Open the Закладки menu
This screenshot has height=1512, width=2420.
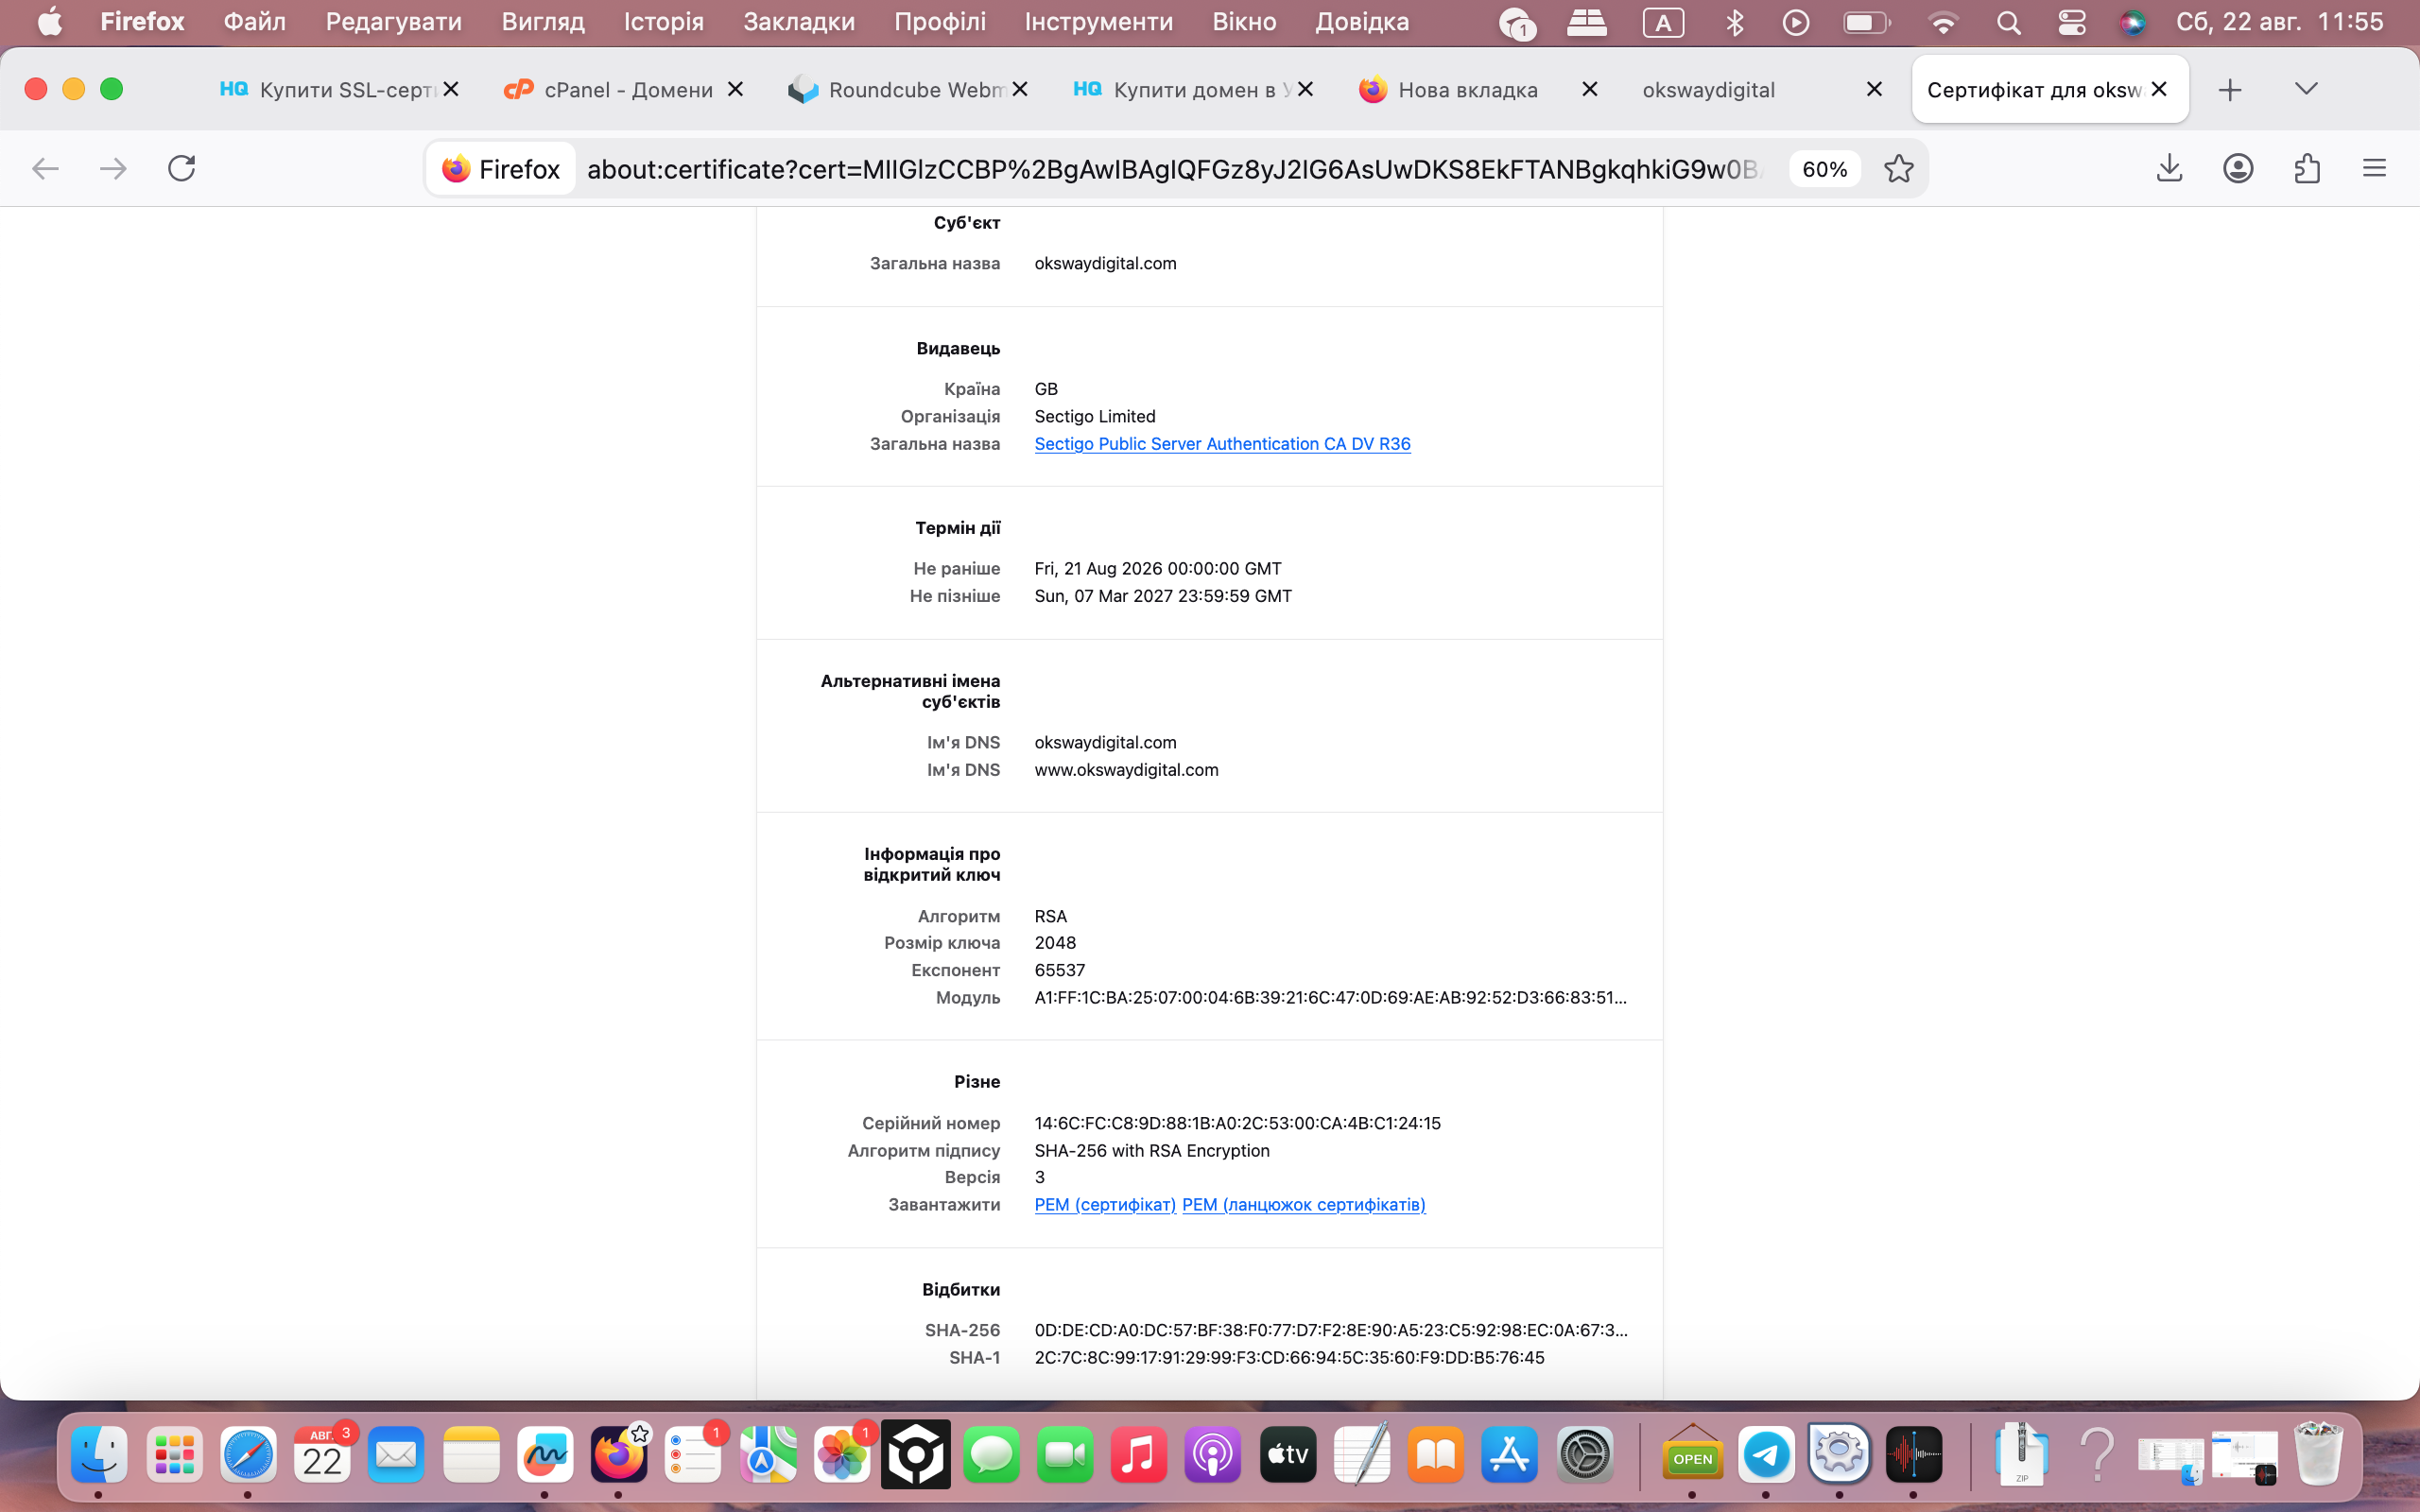798,22
